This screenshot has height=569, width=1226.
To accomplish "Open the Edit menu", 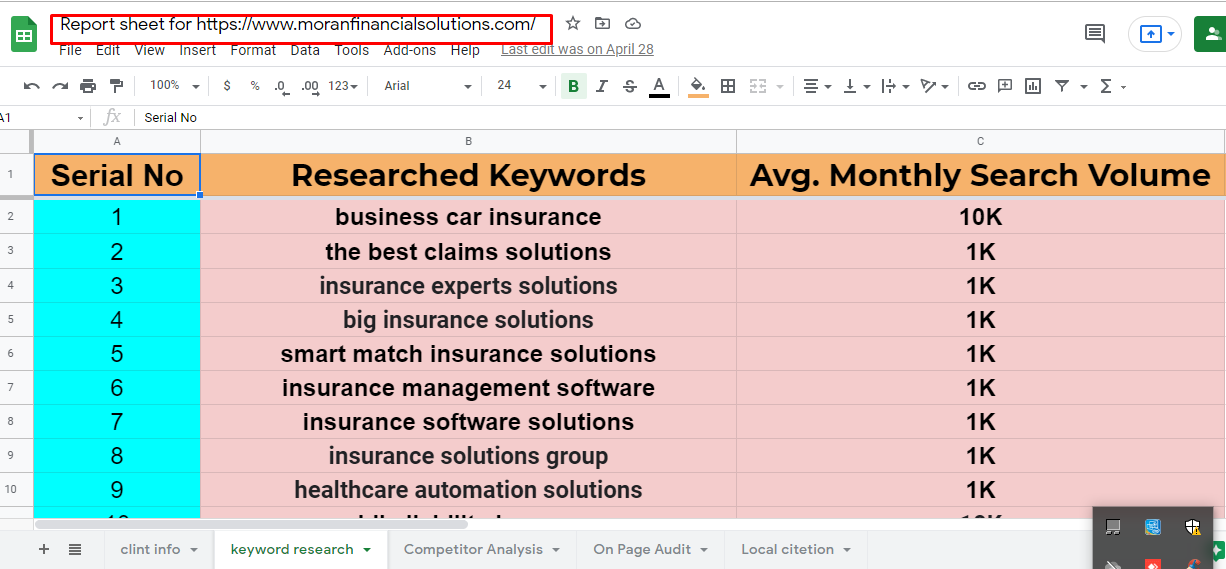I will pyautogui.click(x=108, y=50).
